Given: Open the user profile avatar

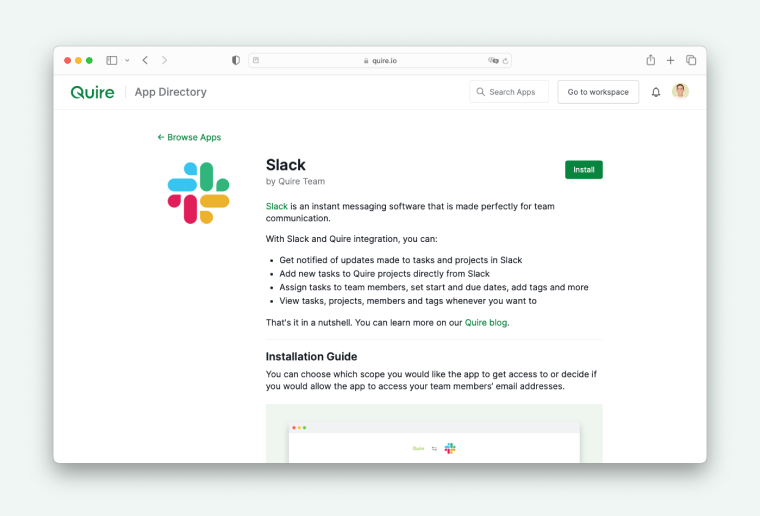Looking at the screenshot, I should tap(680, 91).
